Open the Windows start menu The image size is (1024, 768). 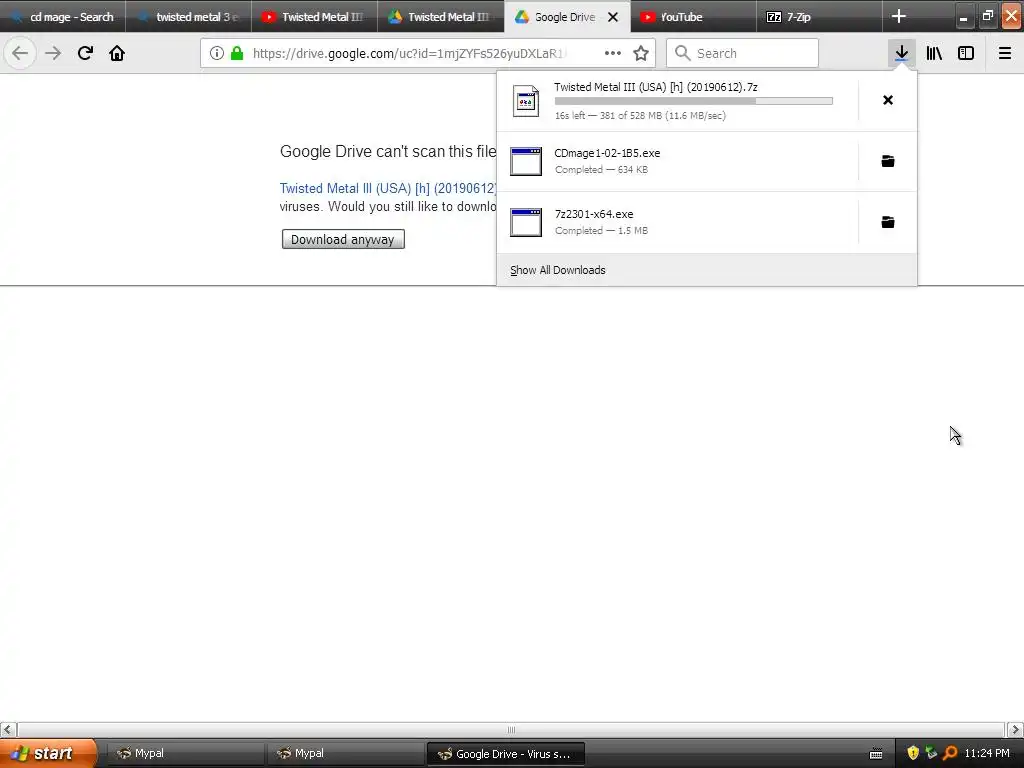47,753
